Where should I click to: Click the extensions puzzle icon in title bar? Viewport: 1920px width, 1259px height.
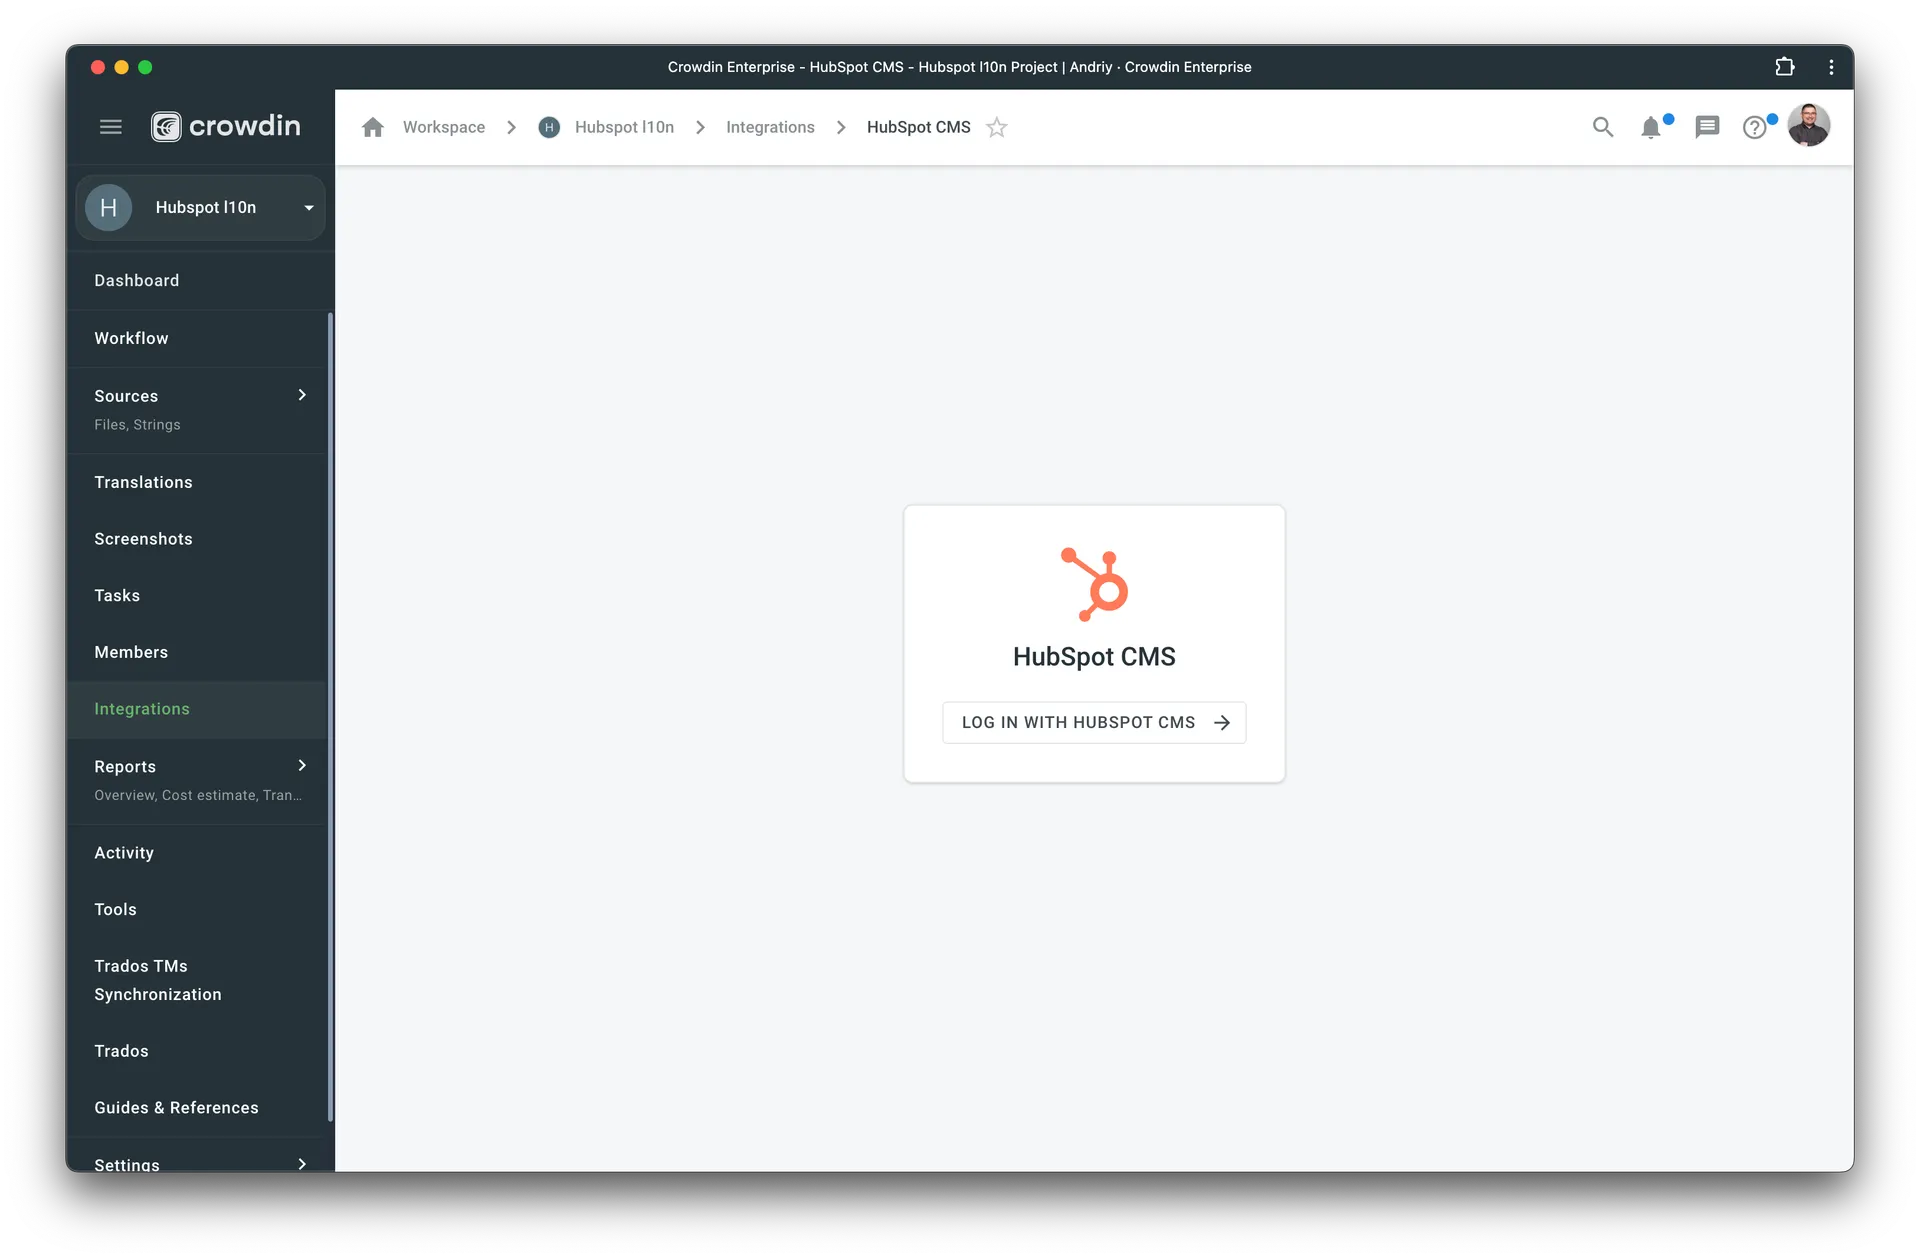pyautogui.click(x=1785, y=67)
